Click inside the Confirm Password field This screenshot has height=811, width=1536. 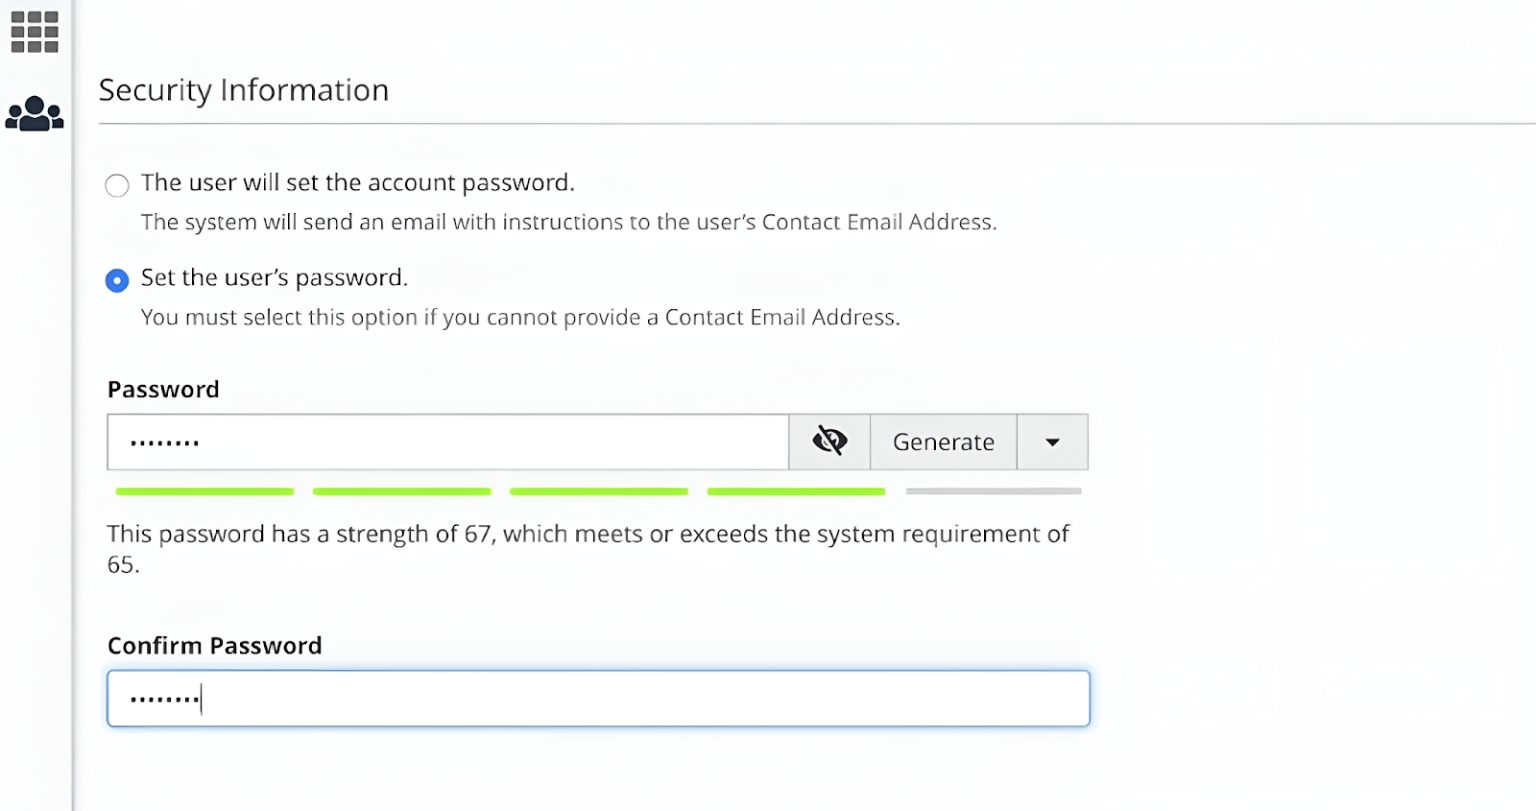coord(597,698)
